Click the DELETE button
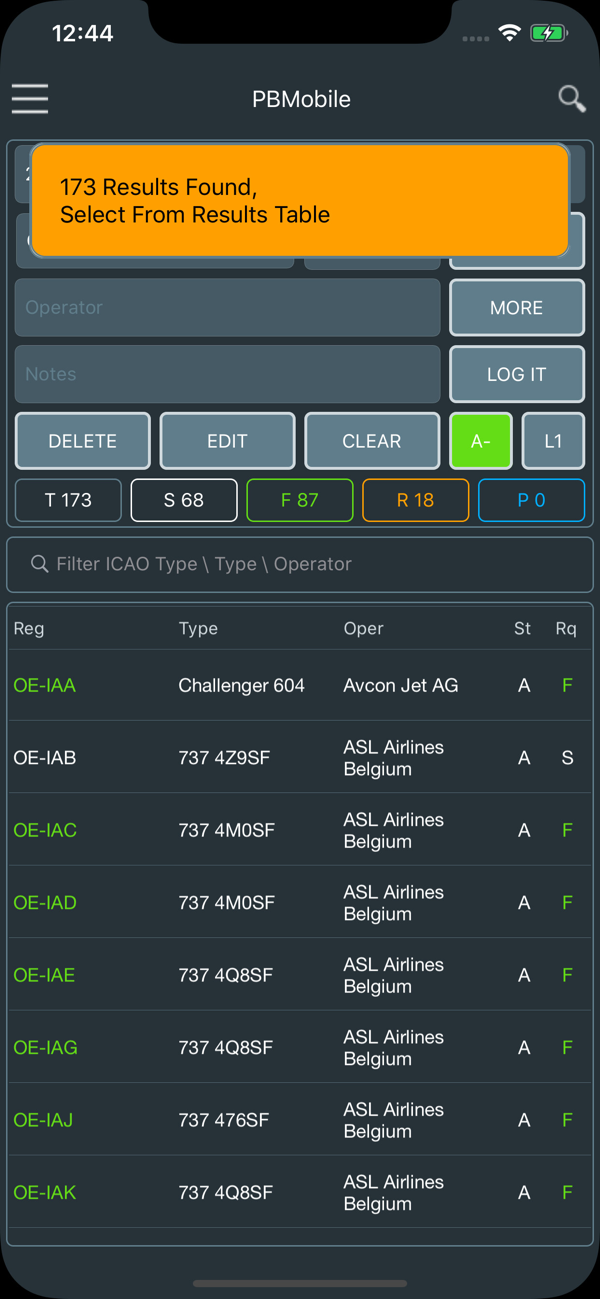The width and height of the screenshot is (600, 1299). (83, 441)
